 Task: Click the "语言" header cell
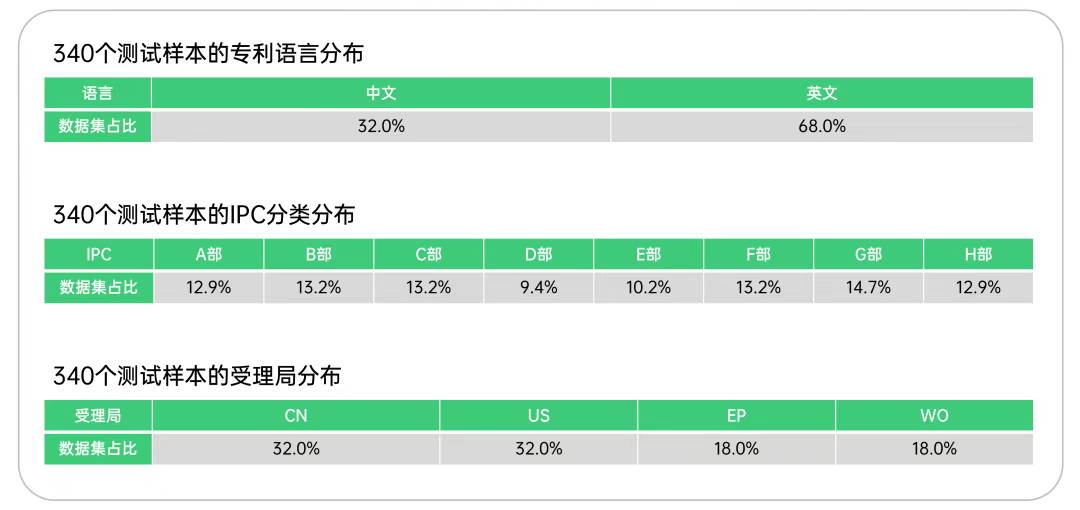(97, 94)
